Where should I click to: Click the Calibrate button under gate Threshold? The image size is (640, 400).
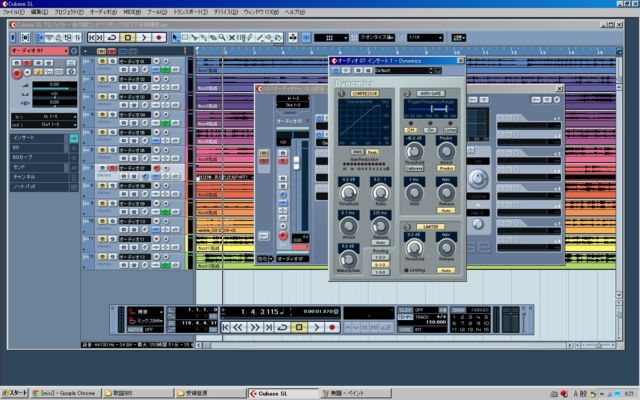[415, 168]
